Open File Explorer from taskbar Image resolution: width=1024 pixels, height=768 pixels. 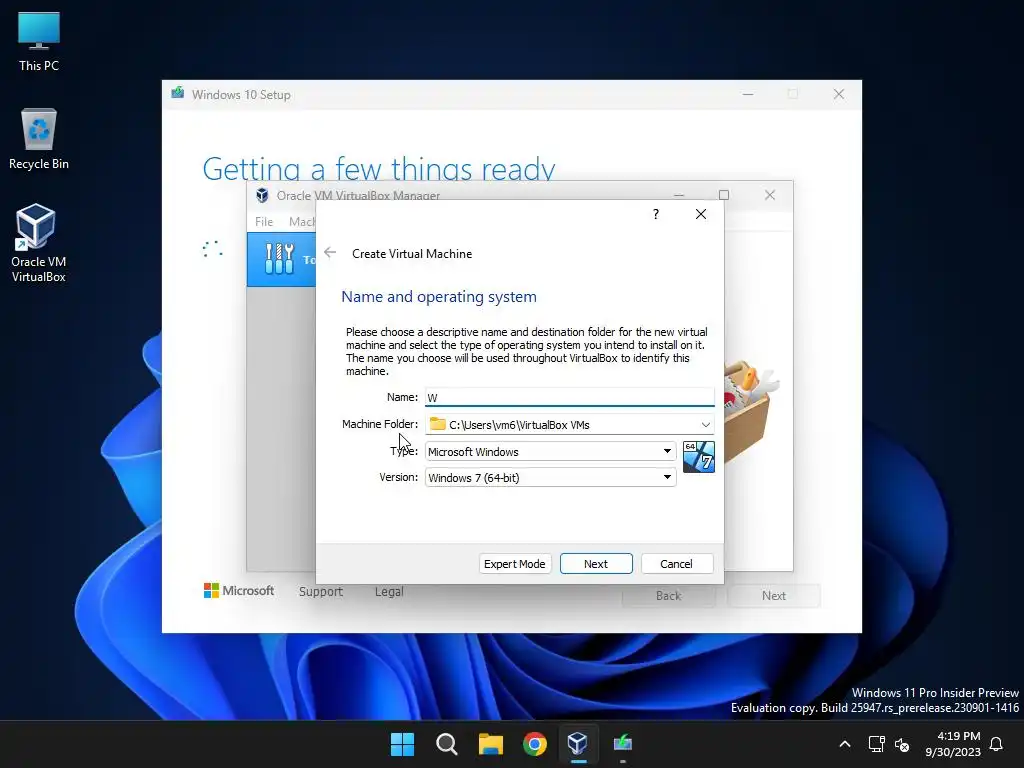click(x=490, y=744)
